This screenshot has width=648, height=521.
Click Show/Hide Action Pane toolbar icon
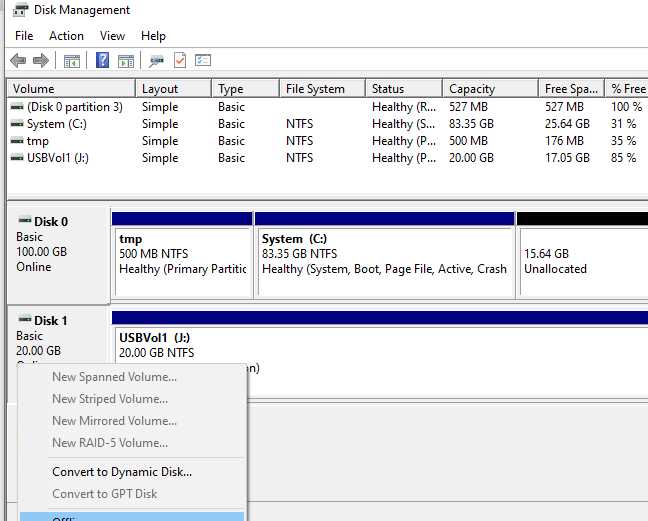[126, 61]
